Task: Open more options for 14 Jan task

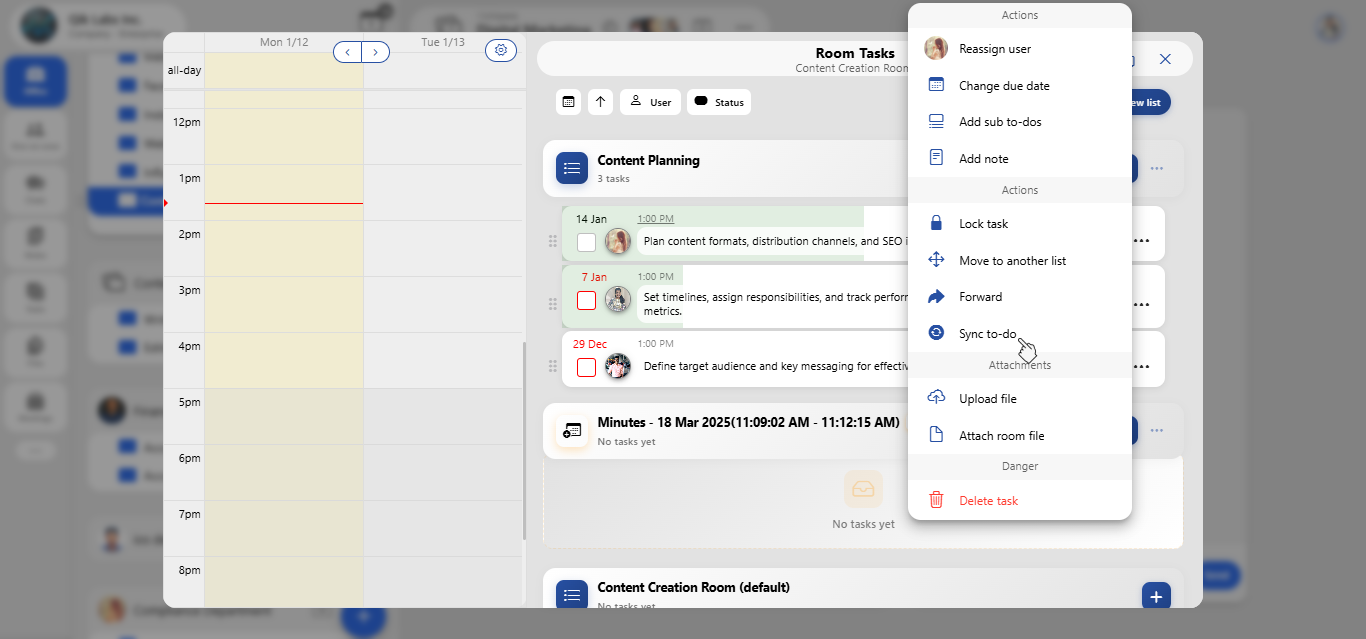Action: pyautogui.click(x=1141, y=241)
